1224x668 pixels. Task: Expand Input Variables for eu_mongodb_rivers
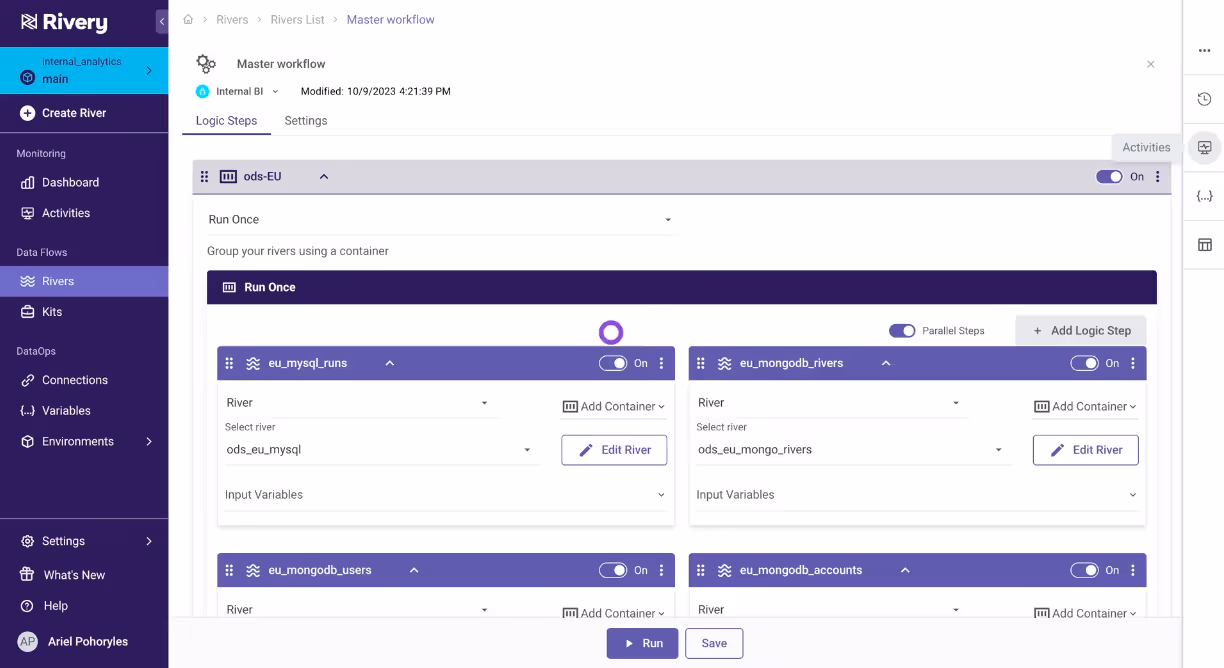[x=1131, y=494]
